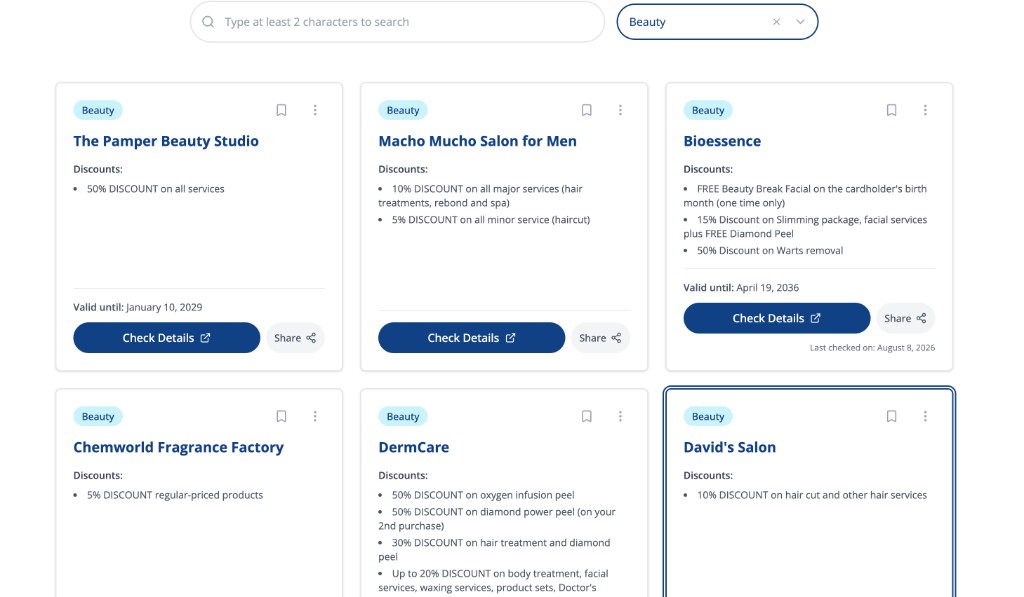Click Beauty tag on David's Salon card
The height and width of the screenshot is (597, 1024).
click(x=708, y=417)
